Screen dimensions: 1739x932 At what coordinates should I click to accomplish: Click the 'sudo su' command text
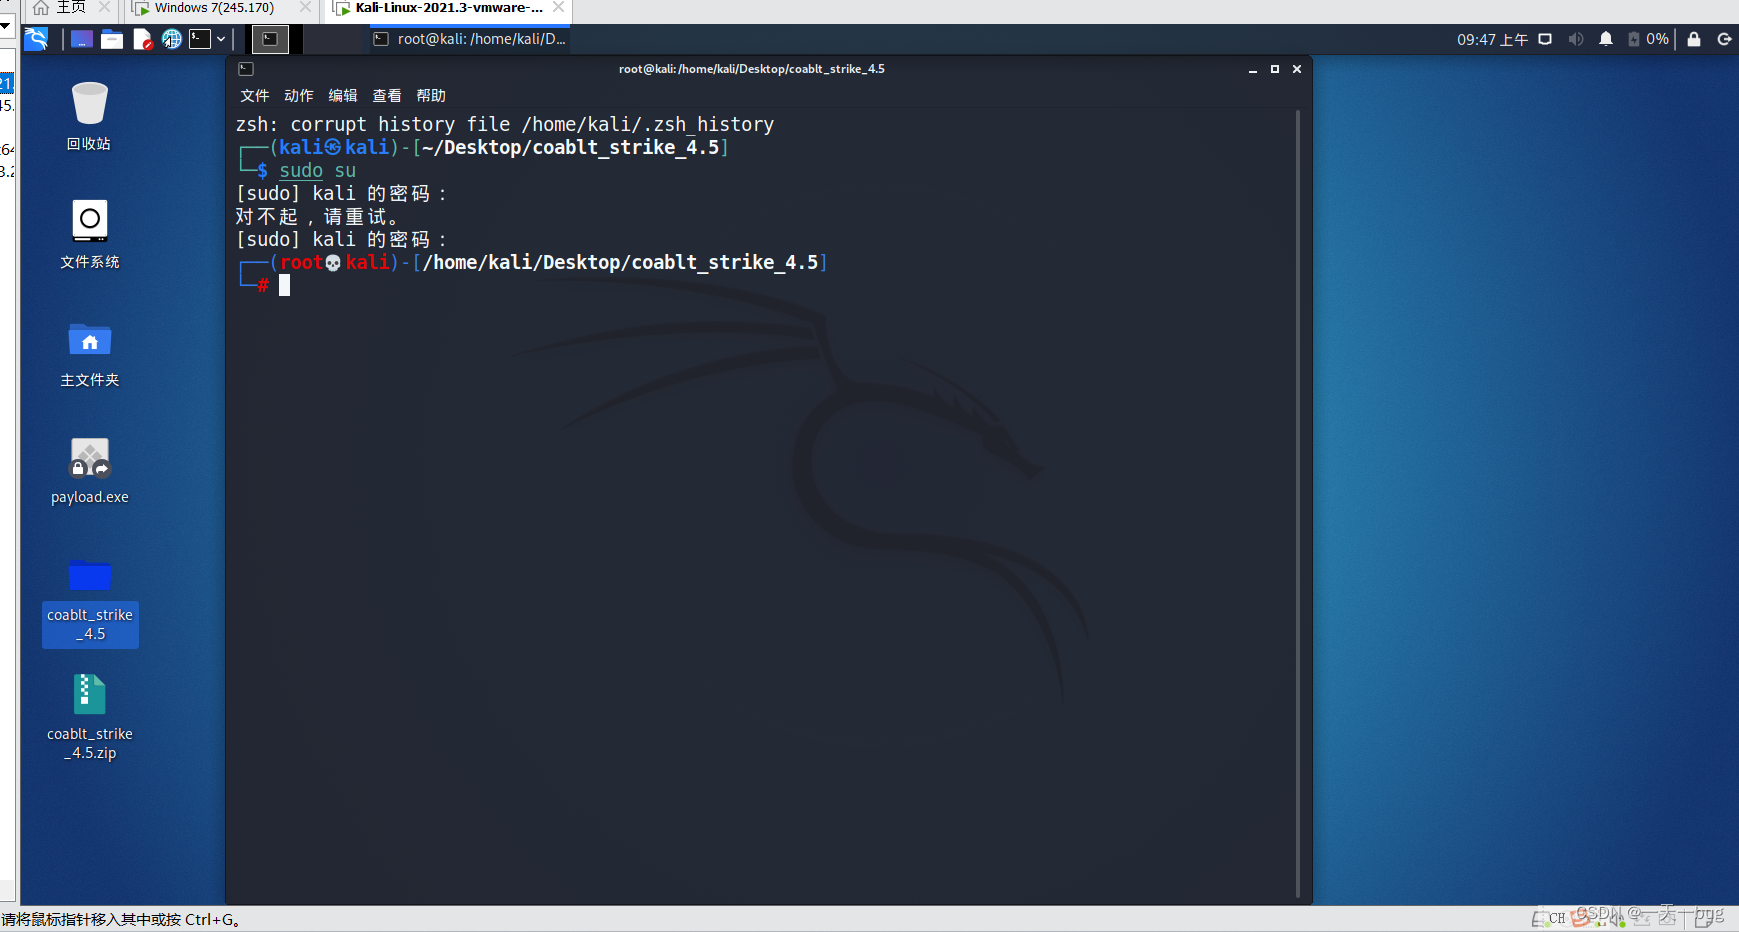point(317,171)
